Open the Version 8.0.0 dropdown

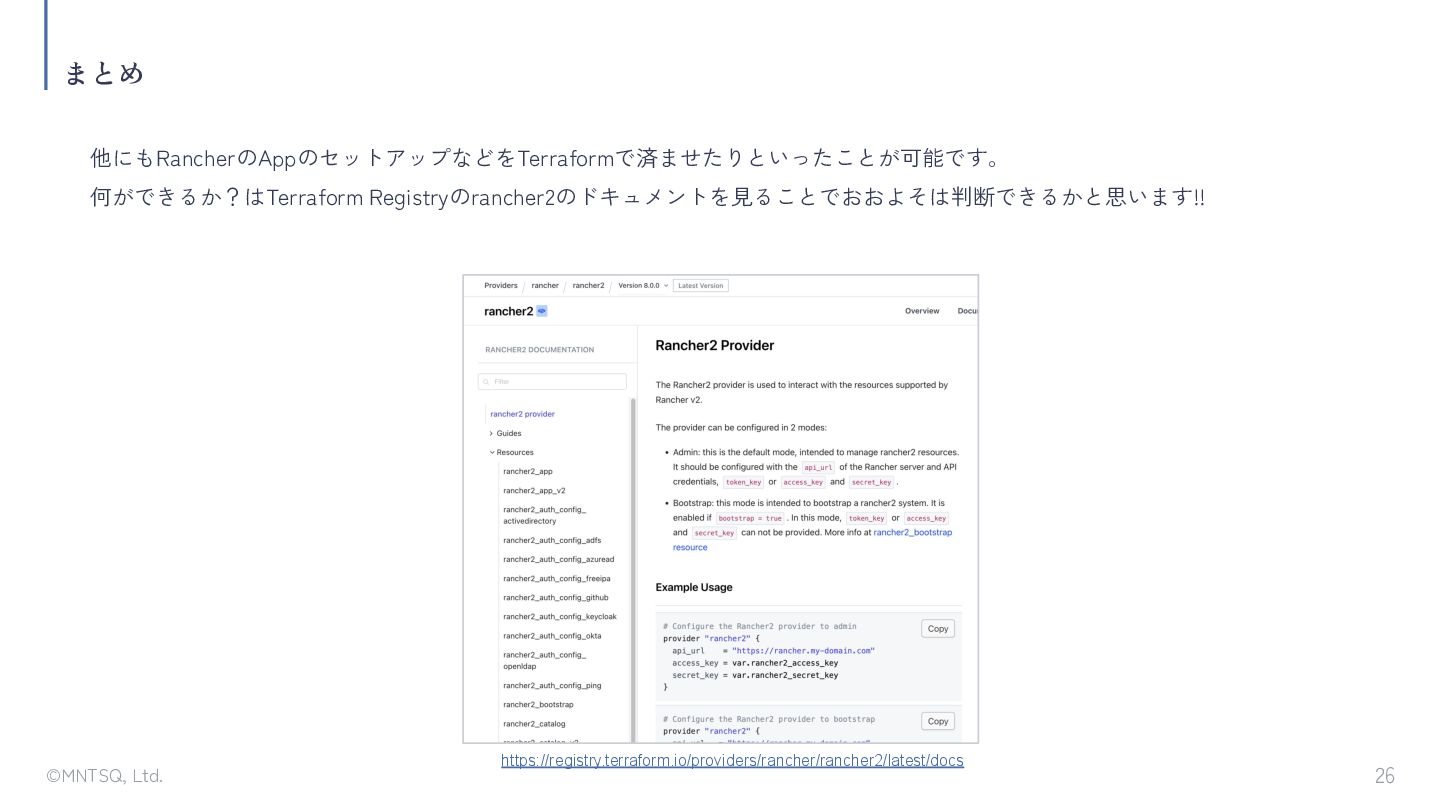tap(643, 286)
